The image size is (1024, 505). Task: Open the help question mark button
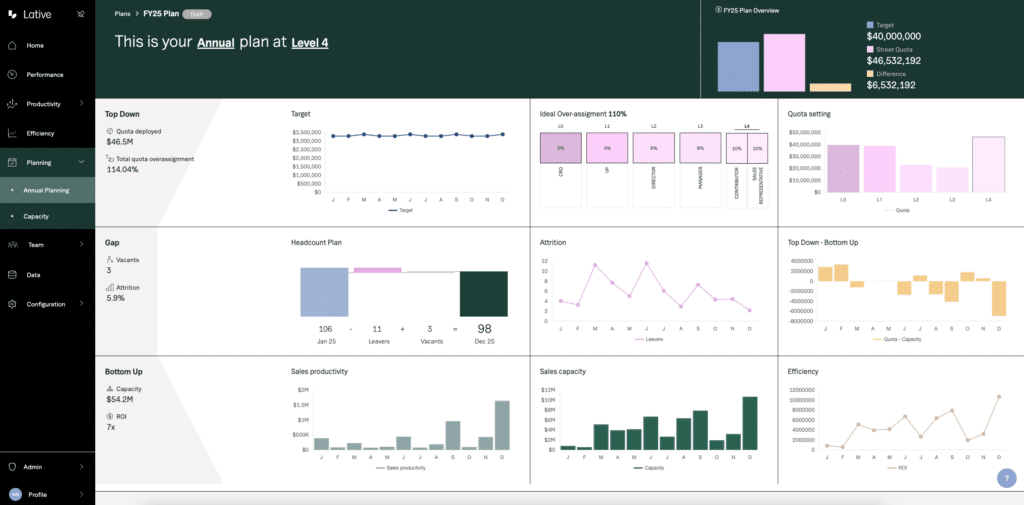pos(1006,478)
